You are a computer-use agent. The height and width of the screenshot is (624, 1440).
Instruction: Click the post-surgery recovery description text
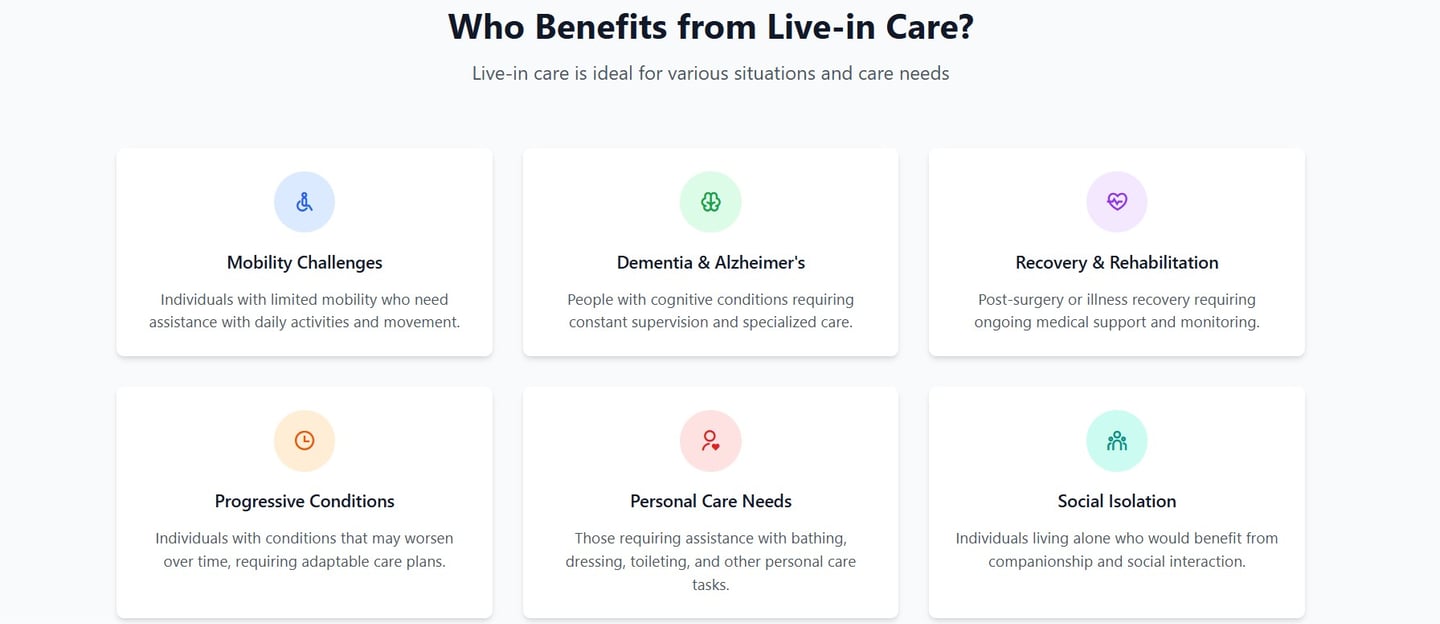pos(1116,311)
